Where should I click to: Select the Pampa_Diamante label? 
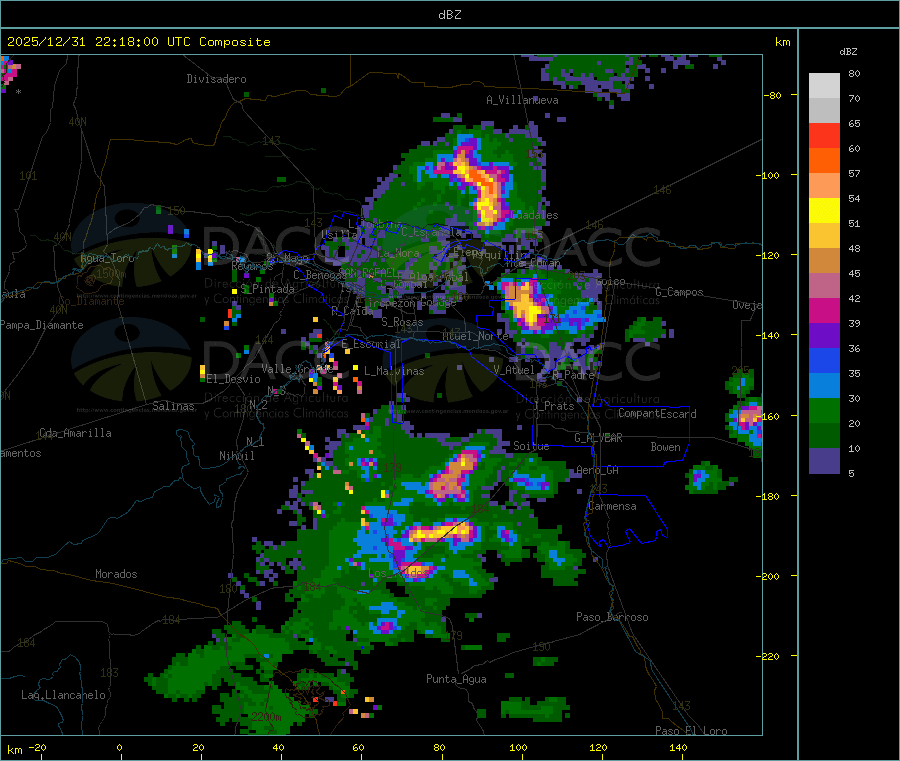click(x=42, y=325)
